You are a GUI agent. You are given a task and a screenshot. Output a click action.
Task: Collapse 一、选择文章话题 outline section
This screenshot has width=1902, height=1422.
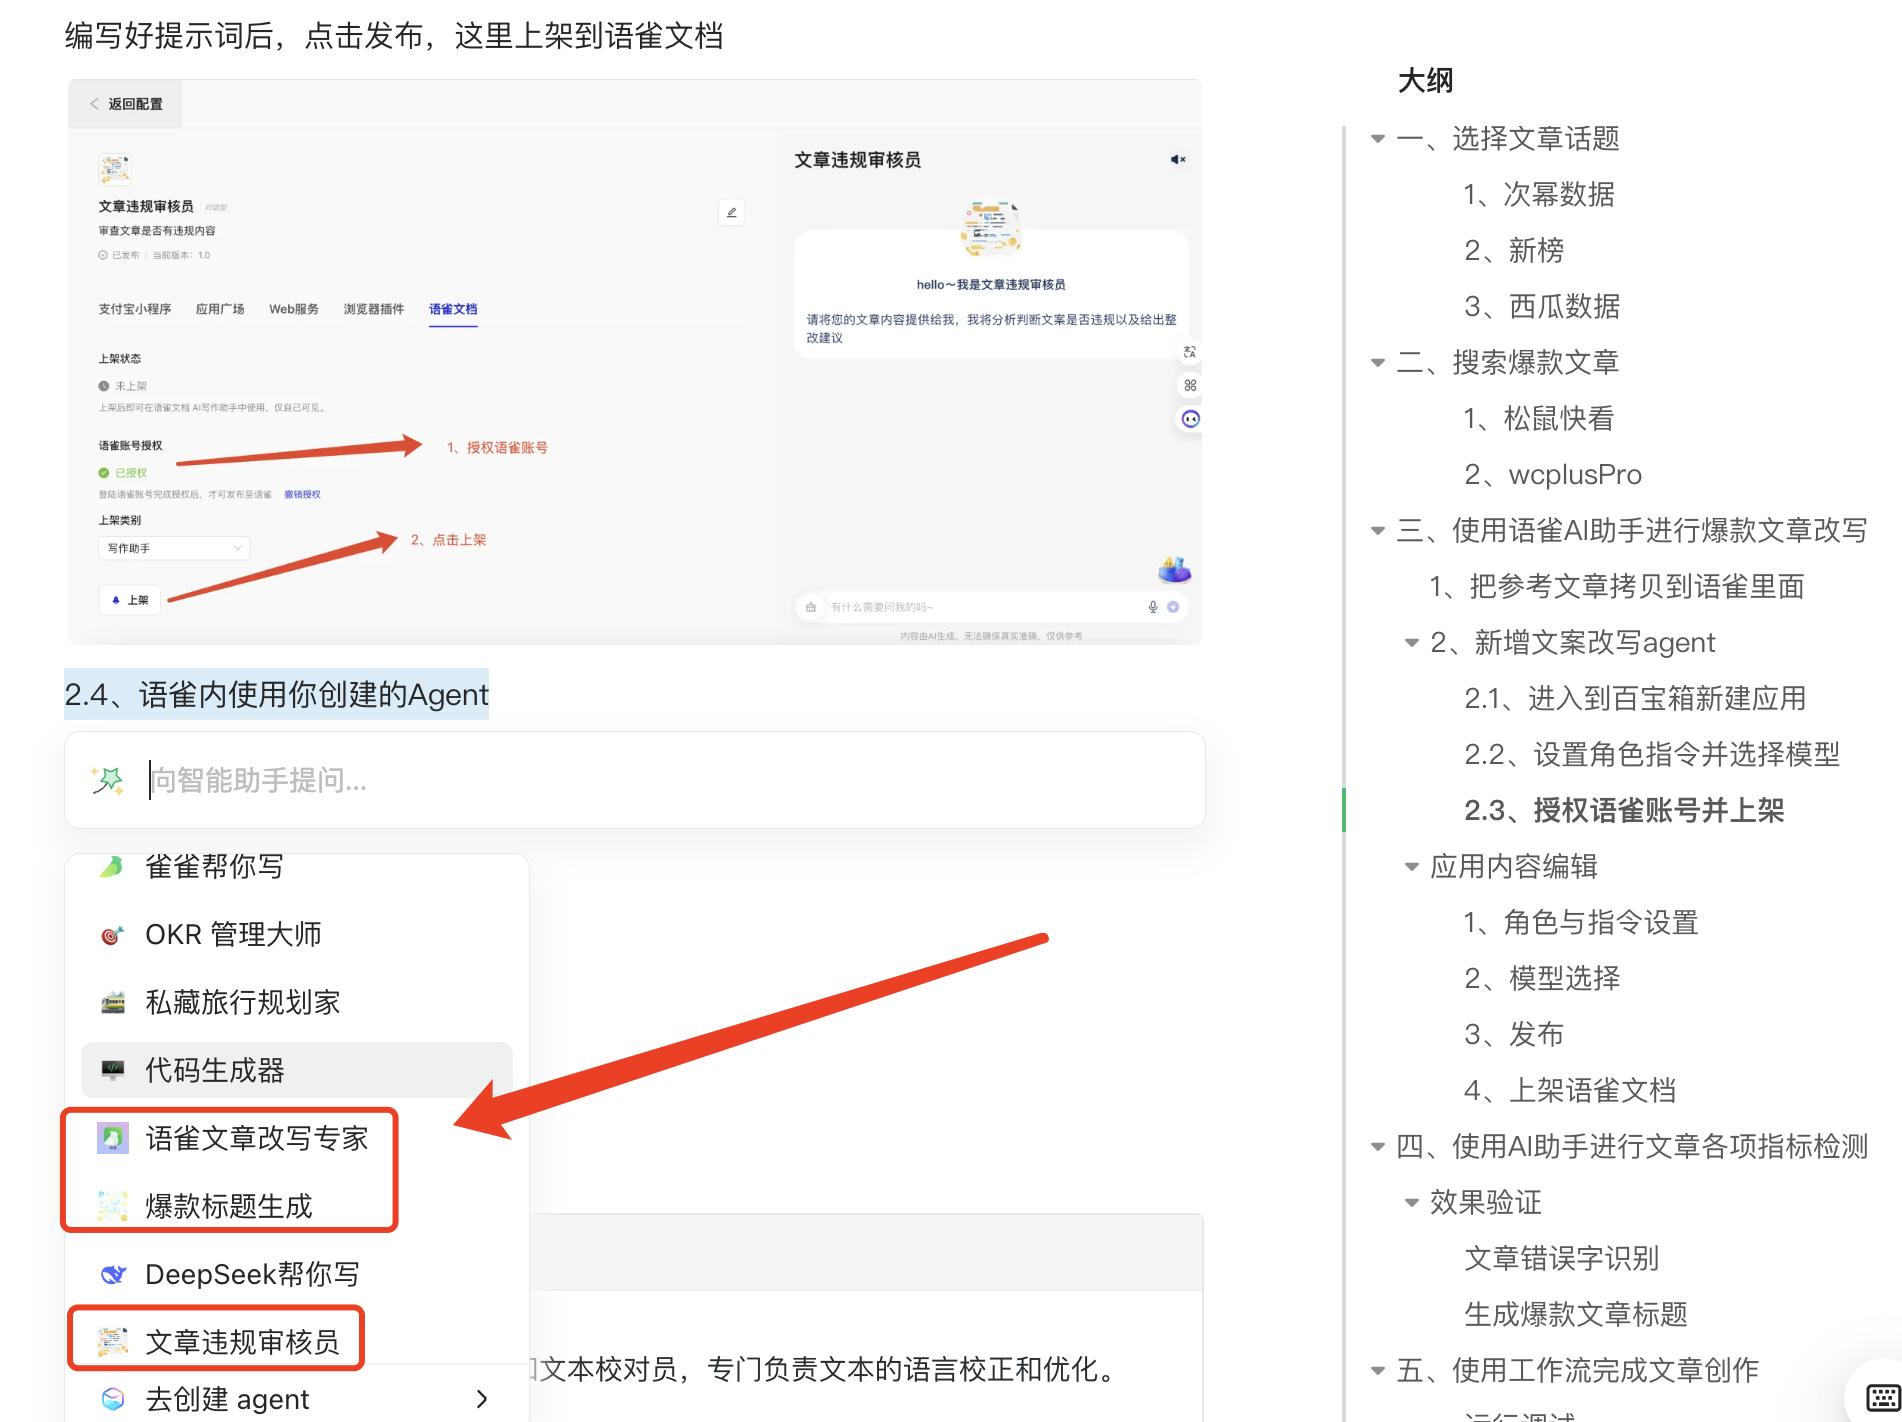1378,139
